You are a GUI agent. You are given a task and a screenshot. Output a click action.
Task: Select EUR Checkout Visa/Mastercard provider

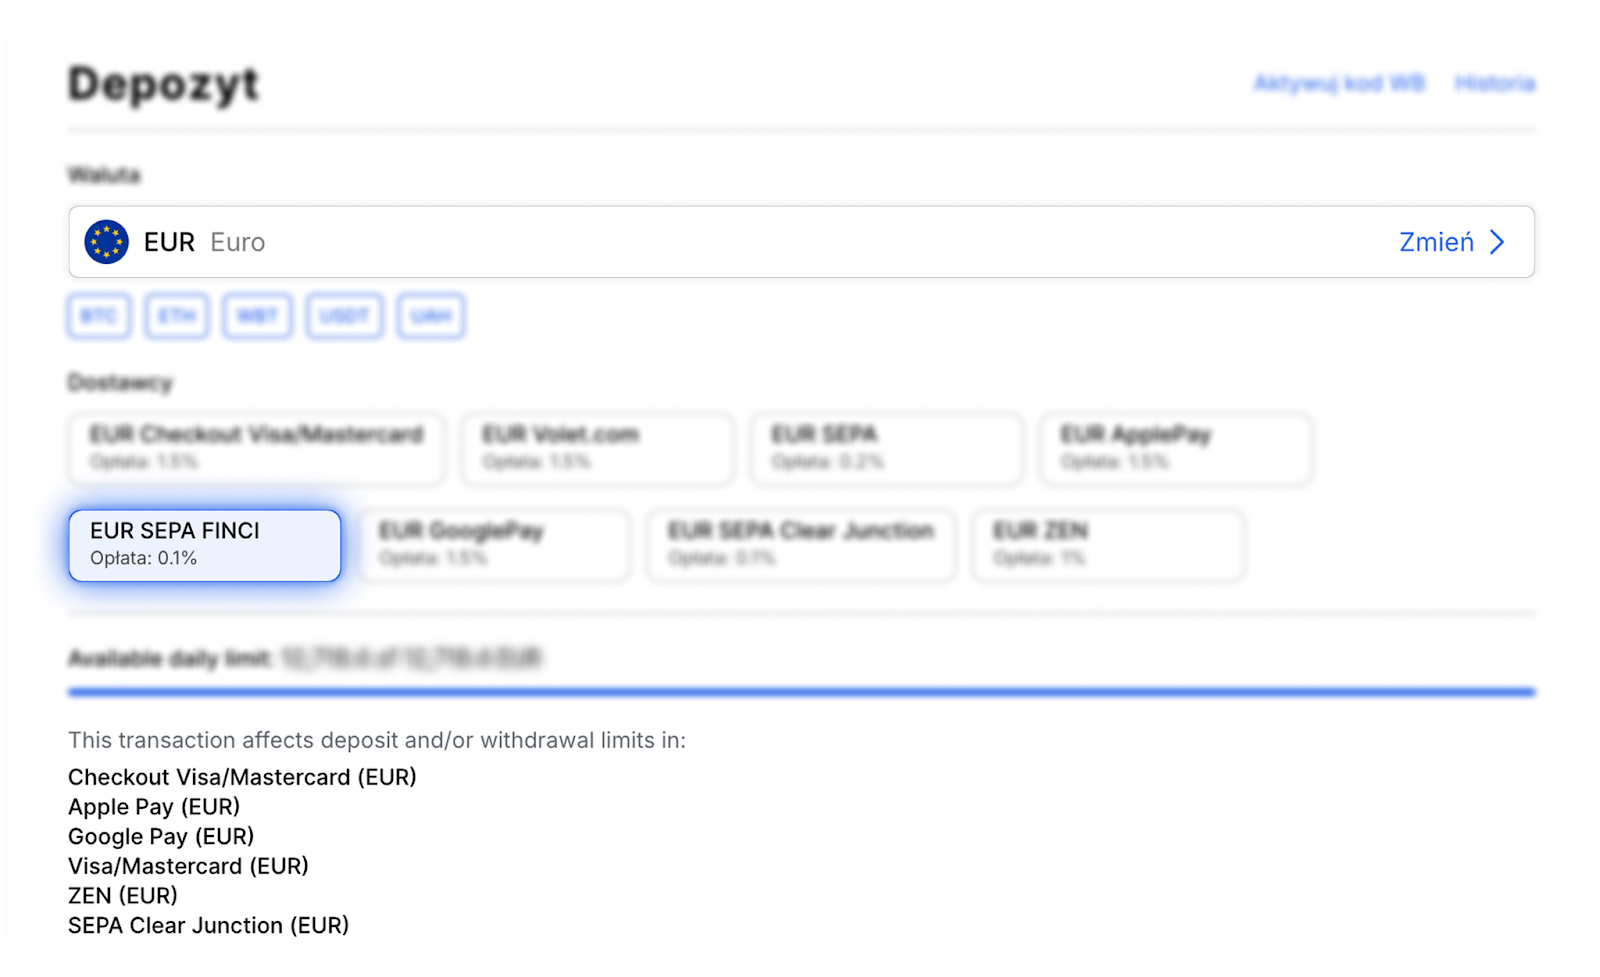(257, 449)
